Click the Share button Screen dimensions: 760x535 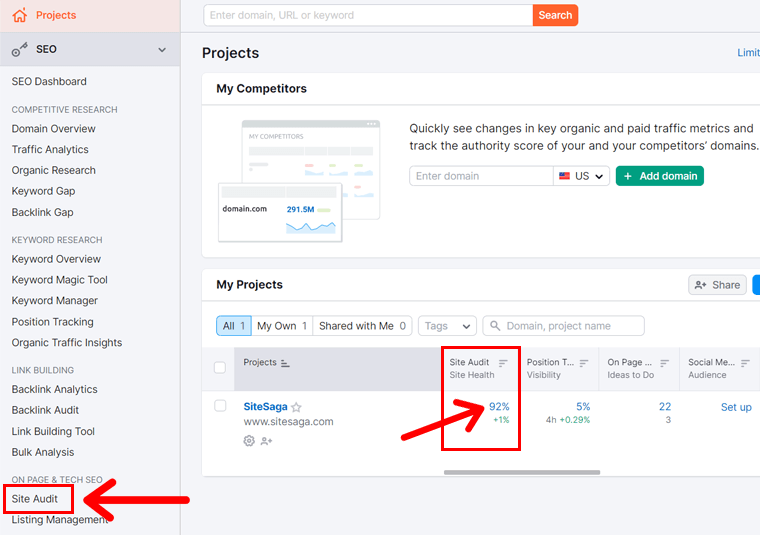[717, 285]
